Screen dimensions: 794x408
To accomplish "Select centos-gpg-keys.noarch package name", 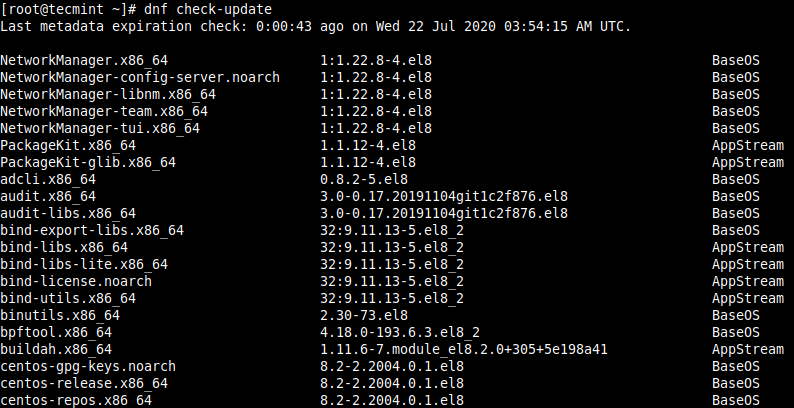I will click(x=88, y=366).
